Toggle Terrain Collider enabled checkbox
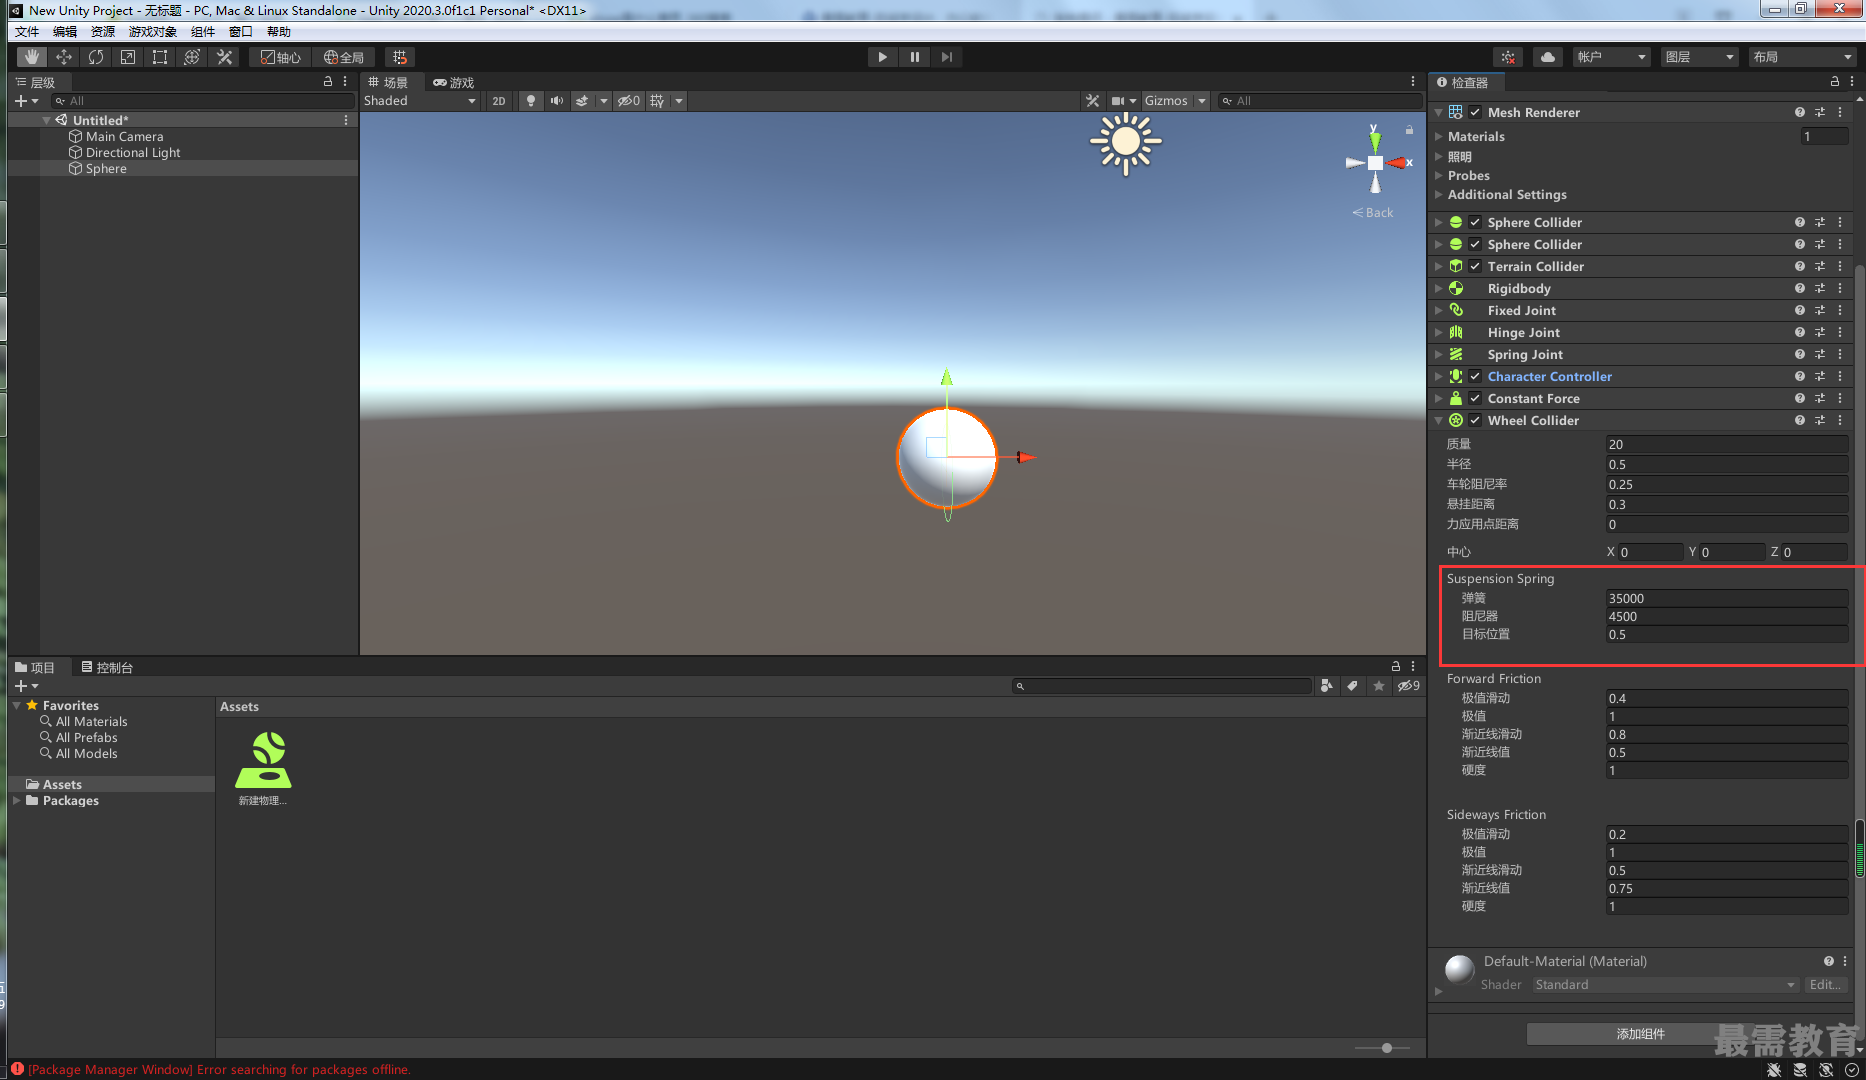 1475,266
